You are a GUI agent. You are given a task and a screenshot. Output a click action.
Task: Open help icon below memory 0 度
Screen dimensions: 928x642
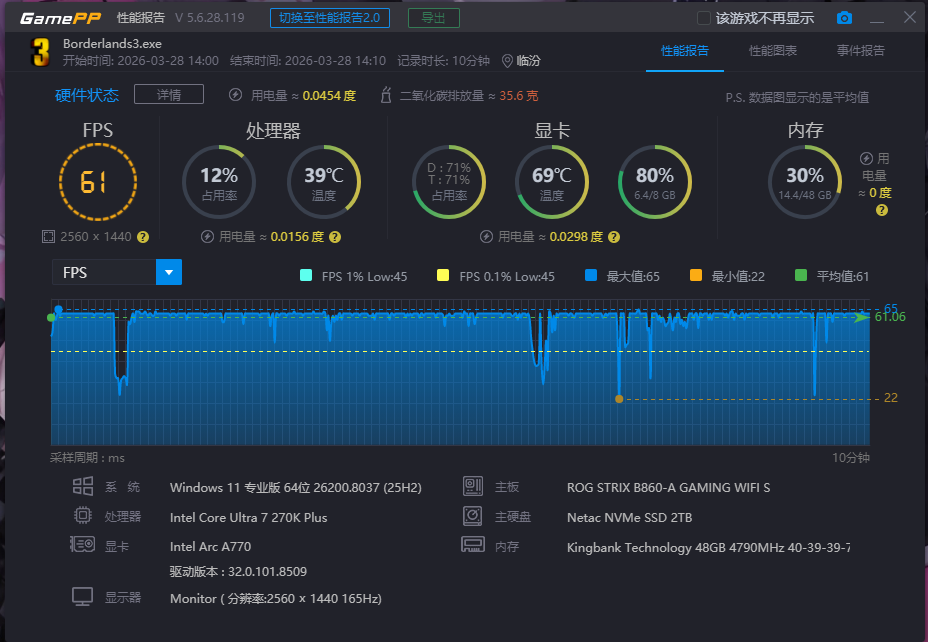[882, 210]
